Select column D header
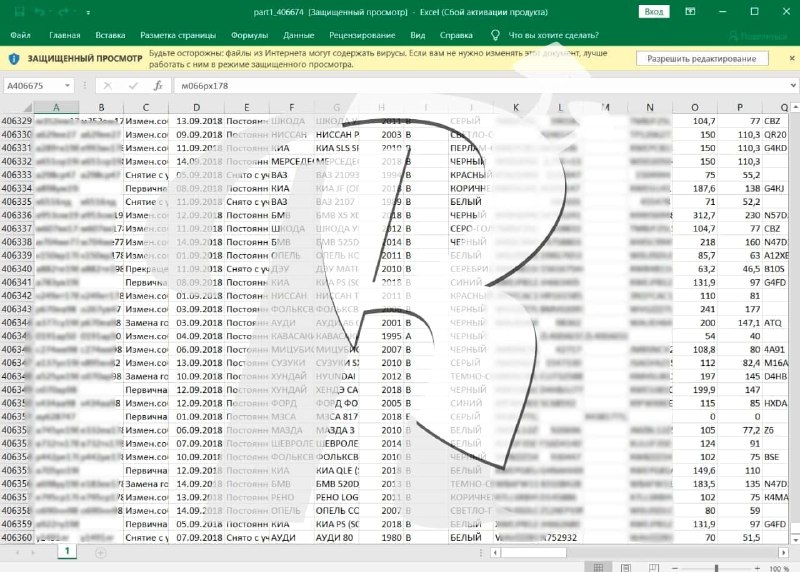This screenshot has height=572, width=800. [x=196, y=107]
